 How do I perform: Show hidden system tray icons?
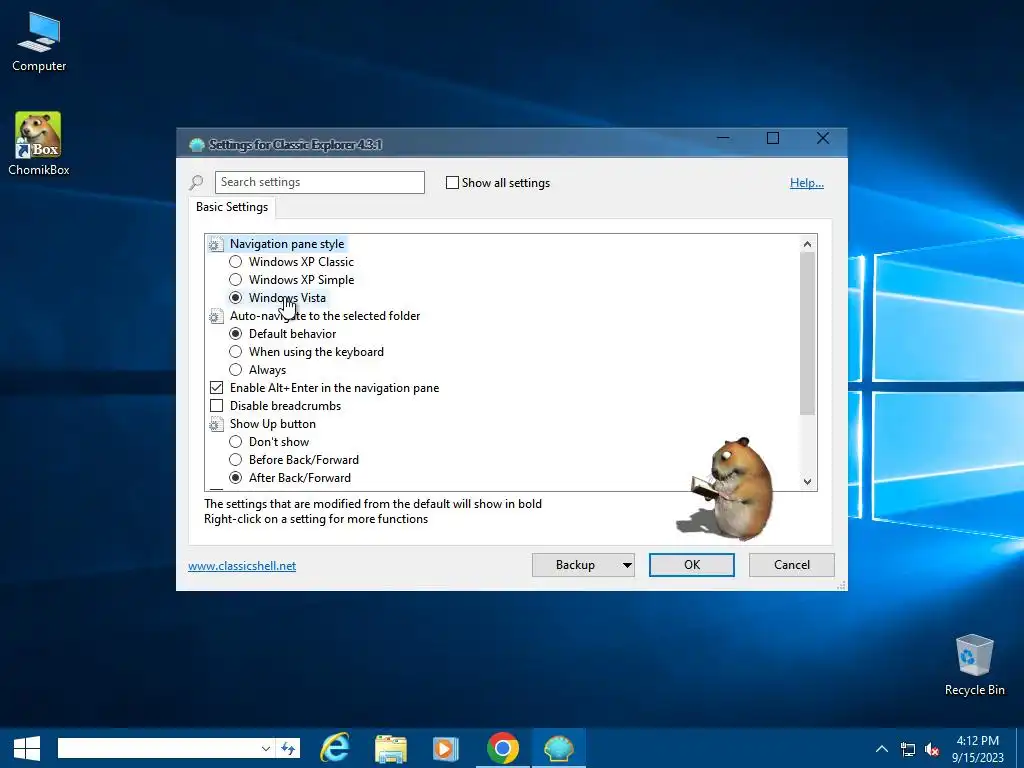882,749
